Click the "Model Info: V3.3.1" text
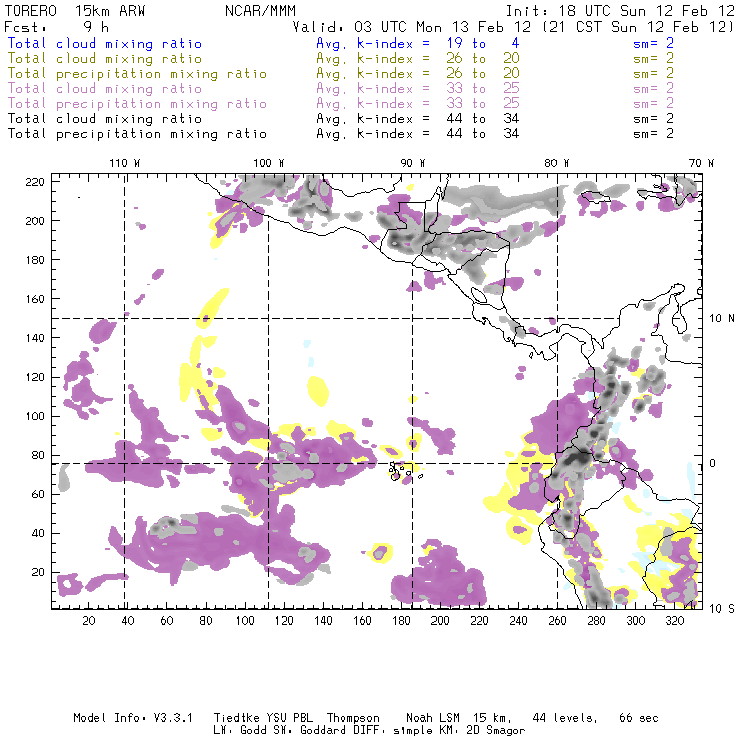 pyautogui.click(x=133, y=718)
